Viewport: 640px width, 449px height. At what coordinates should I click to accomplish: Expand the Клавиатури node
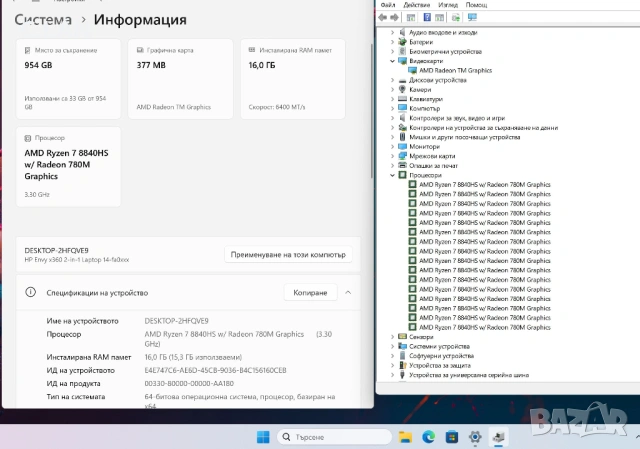(x=392, y=99)
